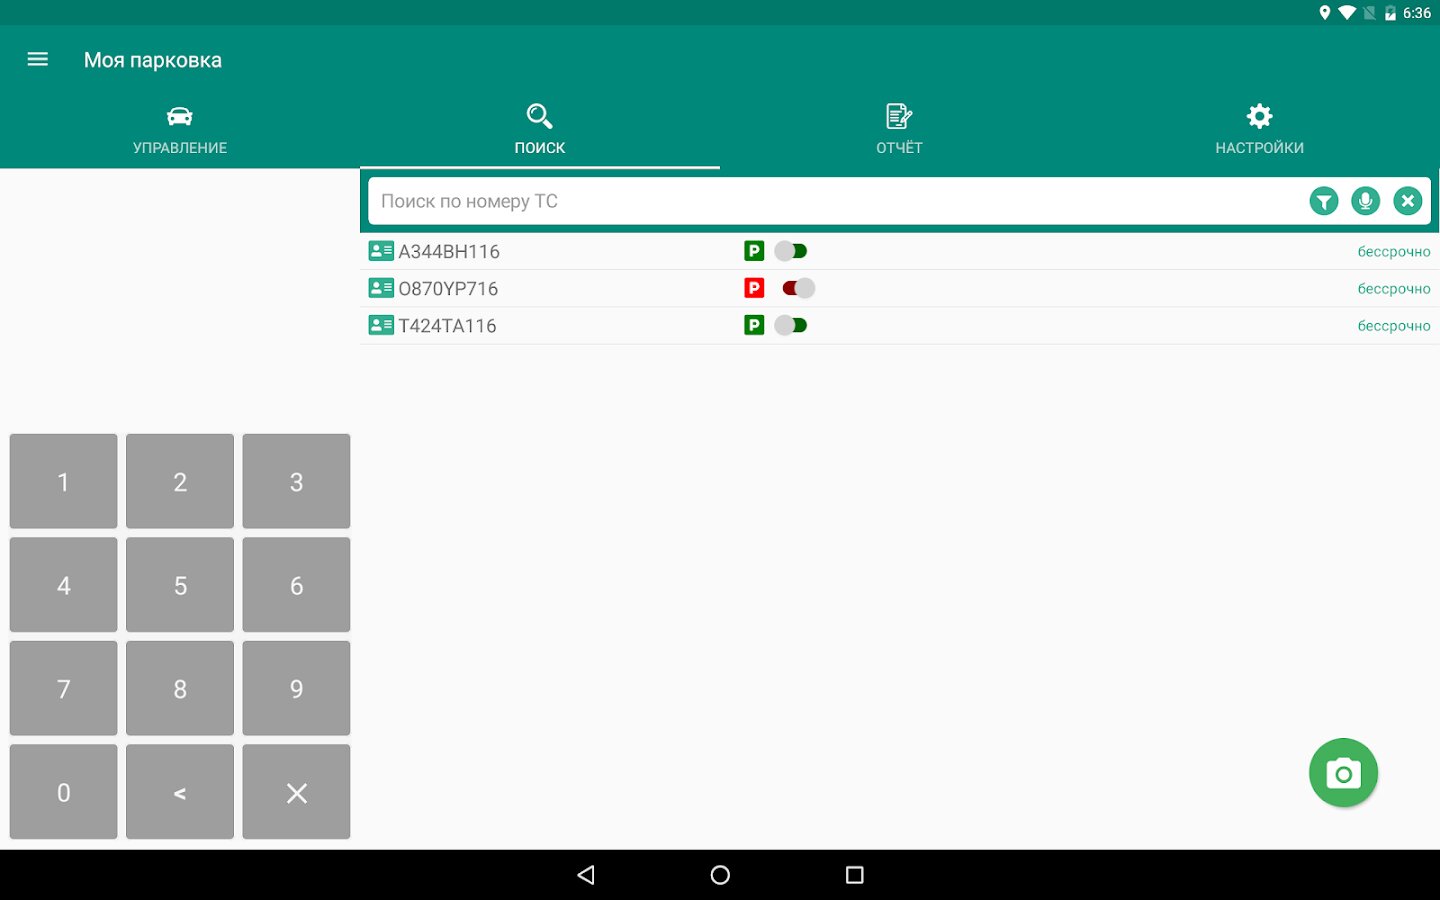Tap keypad digit 1

(x=64, y=481)
